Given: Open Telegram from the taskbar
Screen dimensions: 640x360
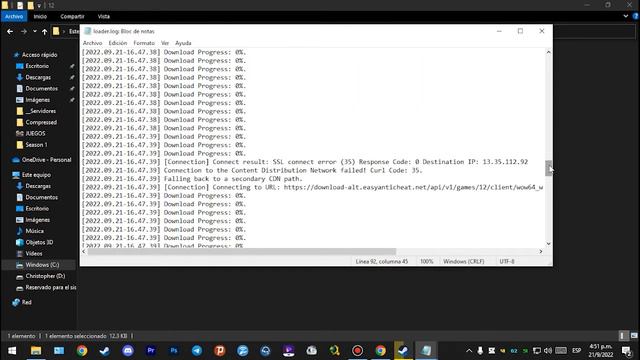Looking at the screenshot, I should click(197, 351).
